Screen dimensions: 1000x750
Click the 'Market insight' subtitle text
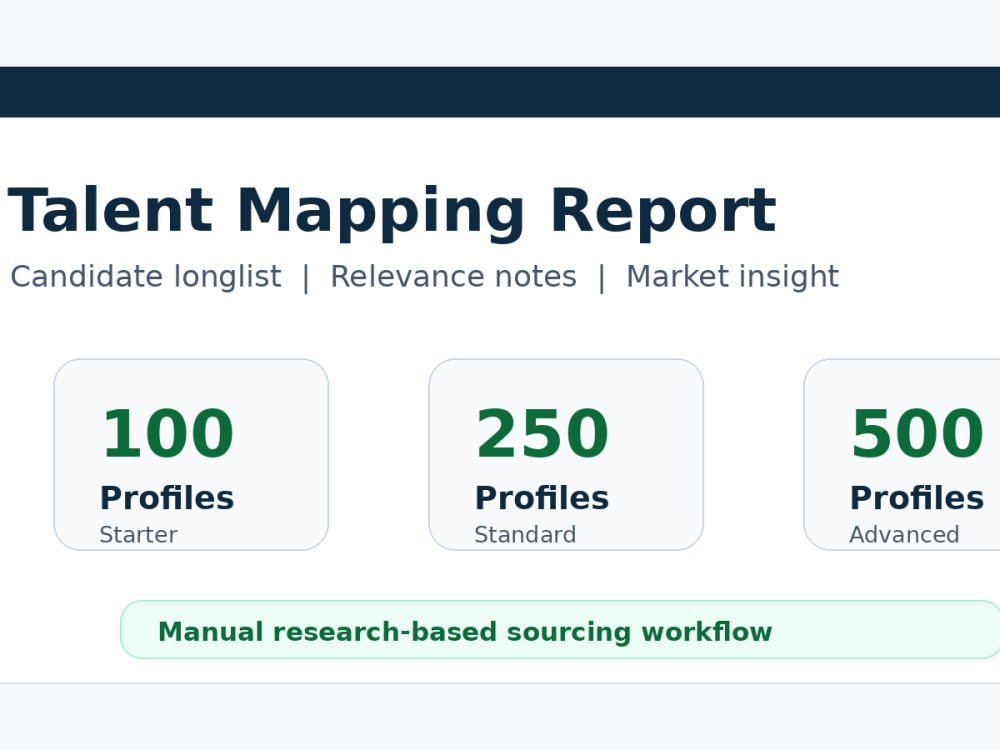click(732, 277)
